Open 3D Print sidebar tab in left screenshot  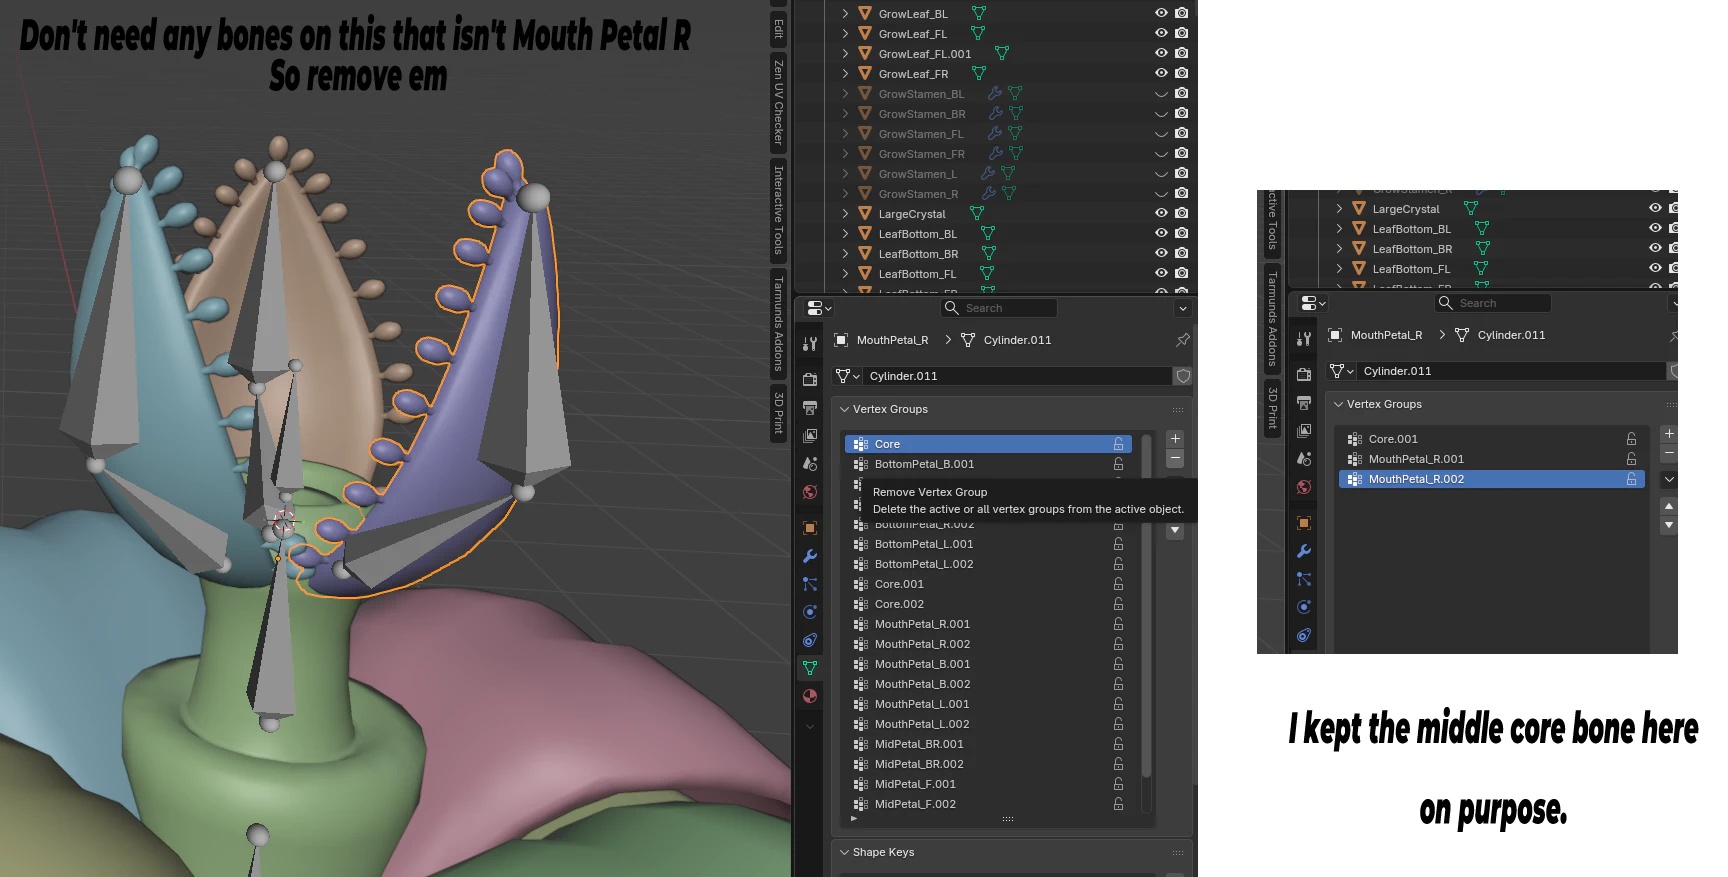[778, 412]
